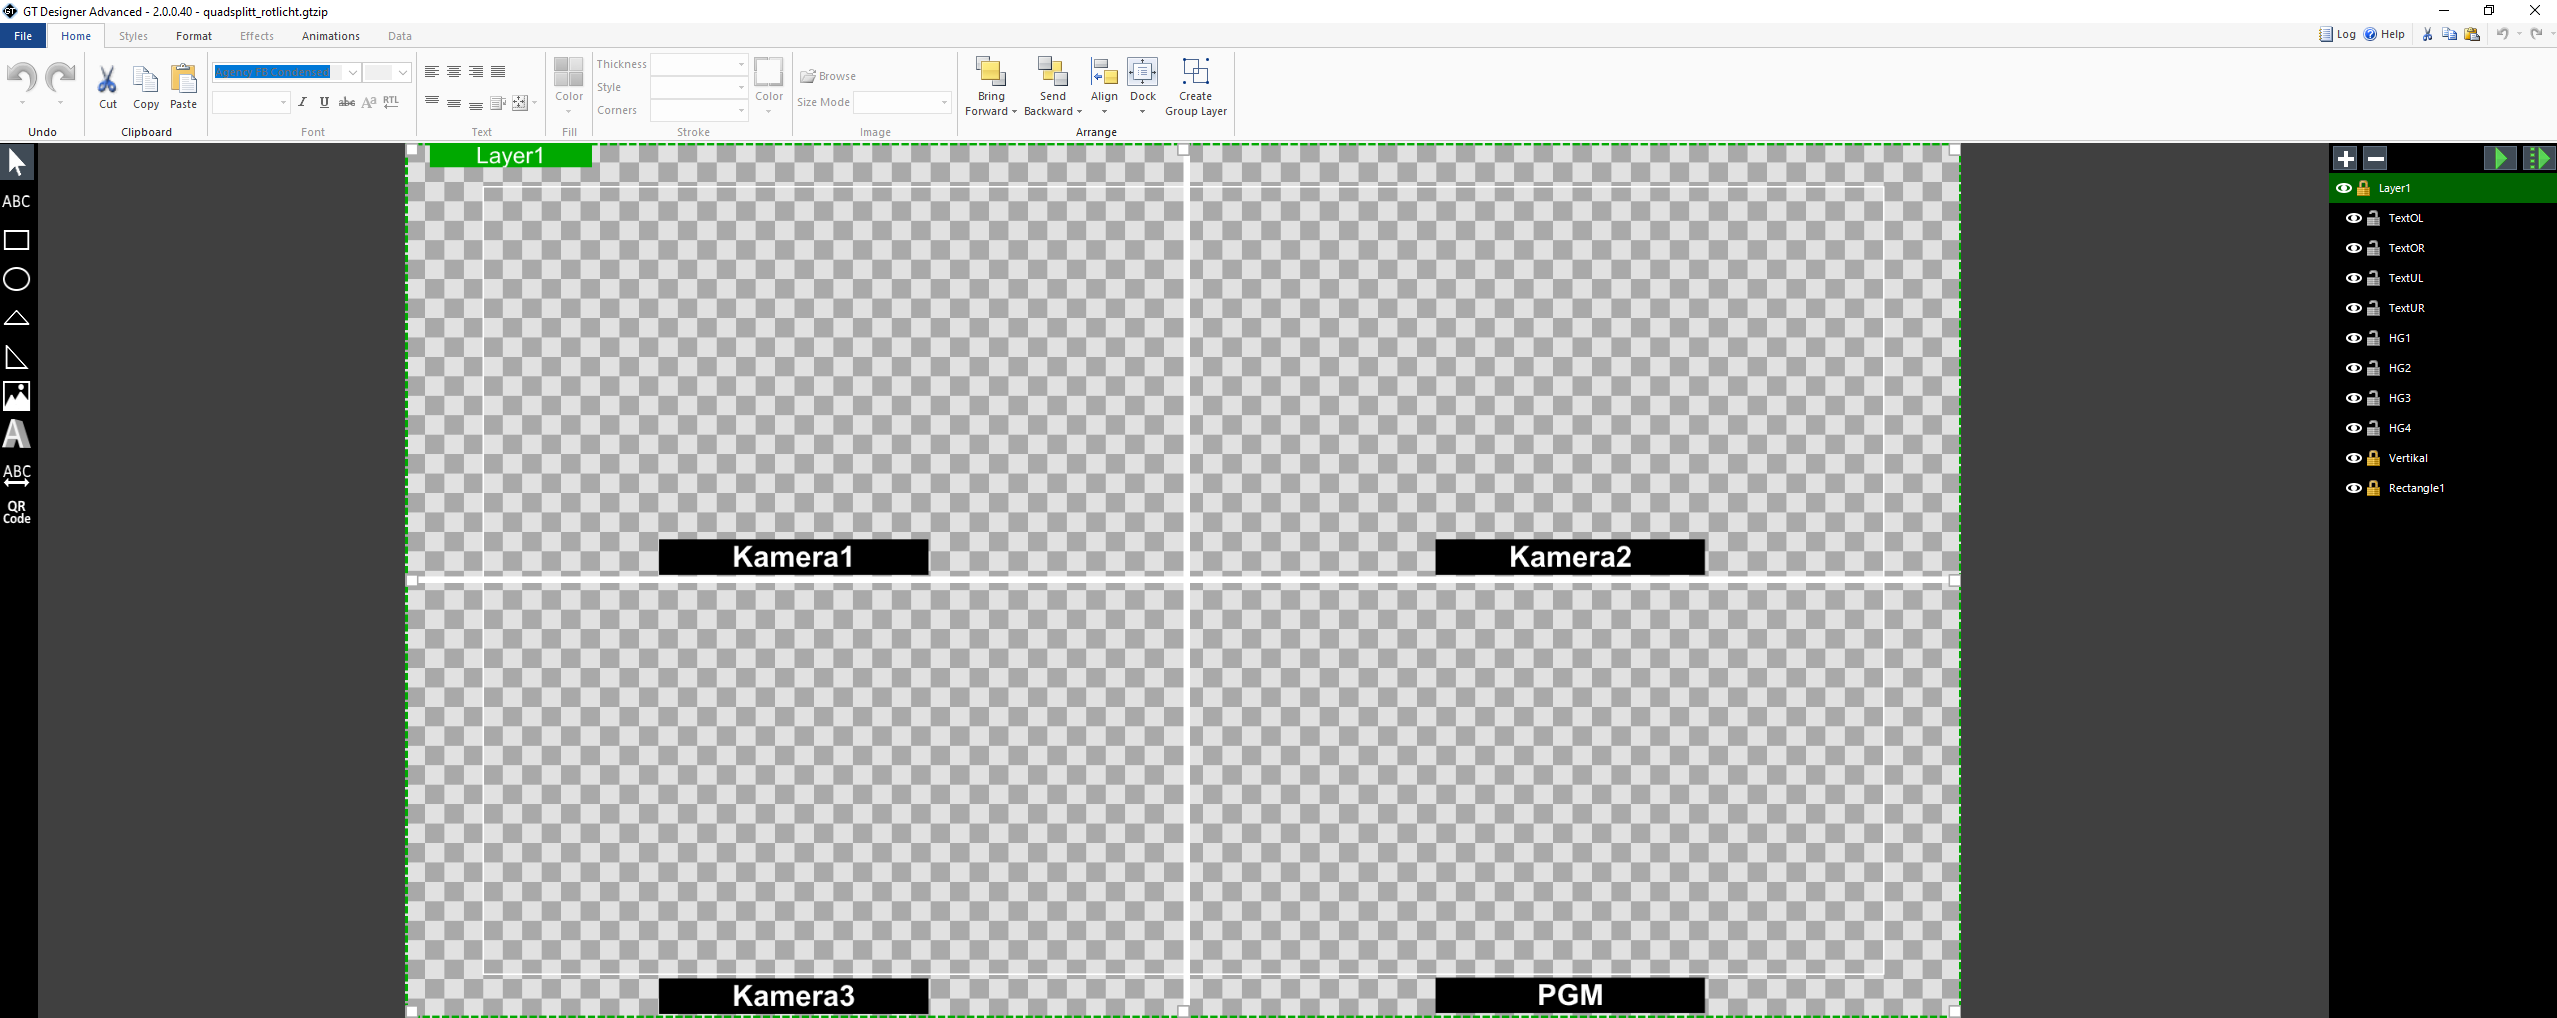The image size is (2557, 1018).
Task: Switch to the Animations tab
Action: 330,36
